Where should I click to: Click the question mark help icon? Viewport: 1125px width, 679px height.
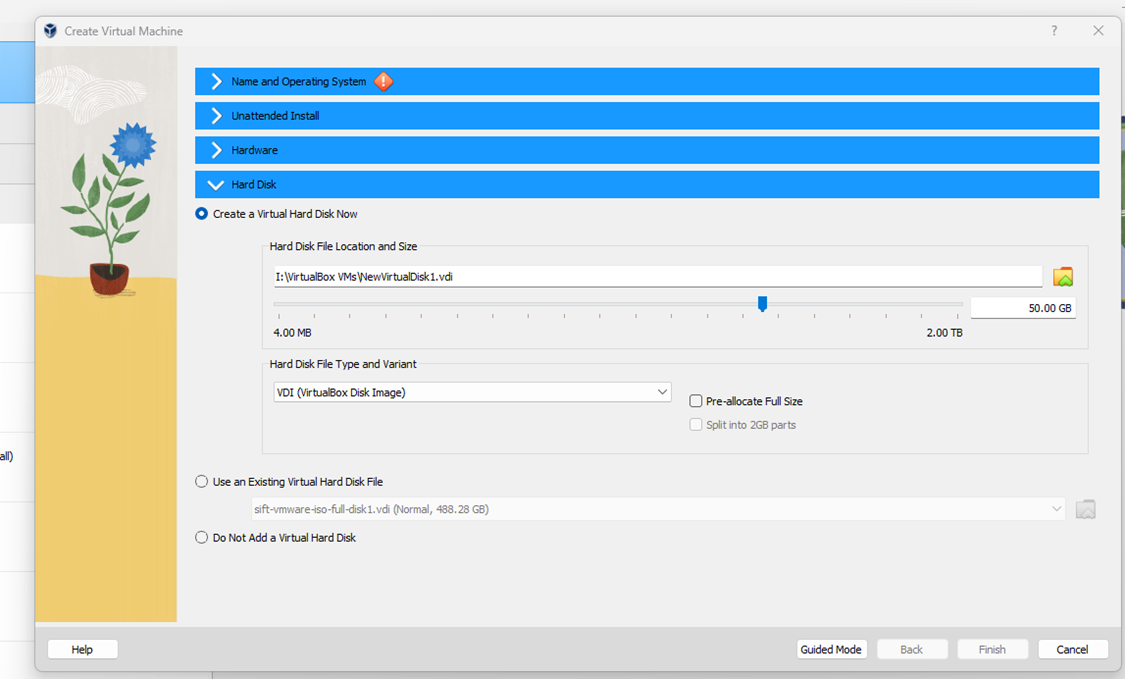click(1053, 31)
